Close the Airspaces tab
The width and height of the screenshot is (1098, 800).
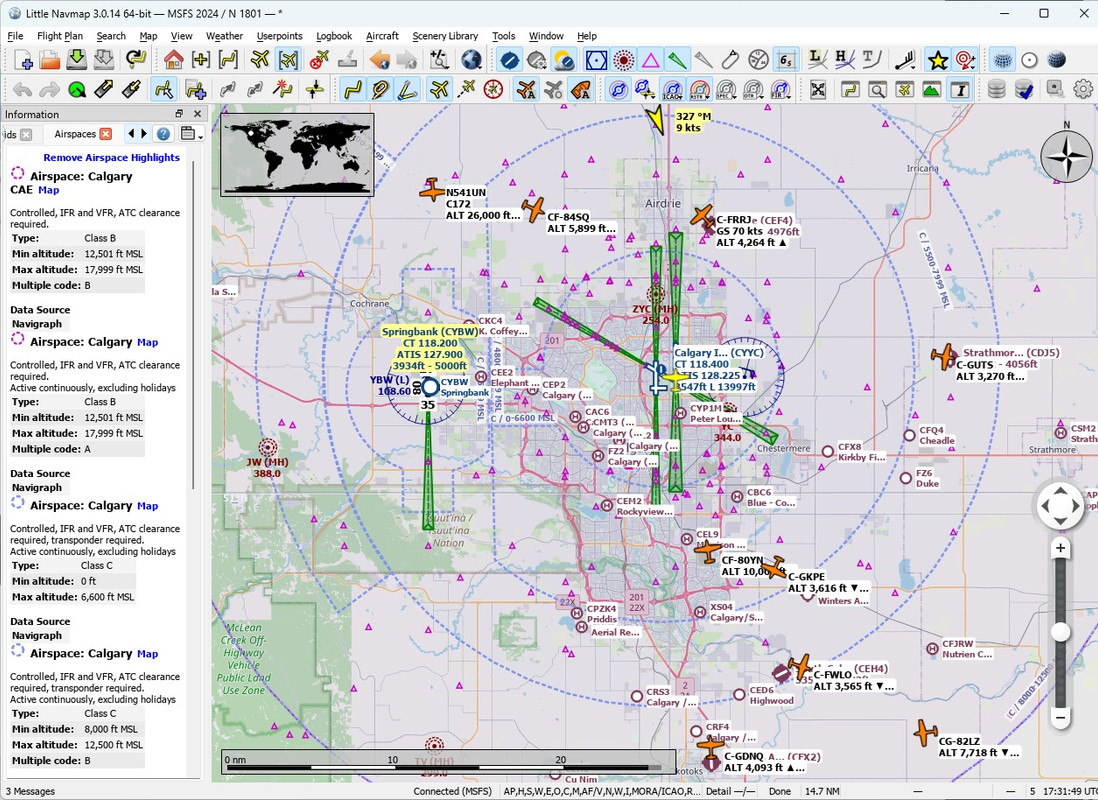[x=106, y=134]
